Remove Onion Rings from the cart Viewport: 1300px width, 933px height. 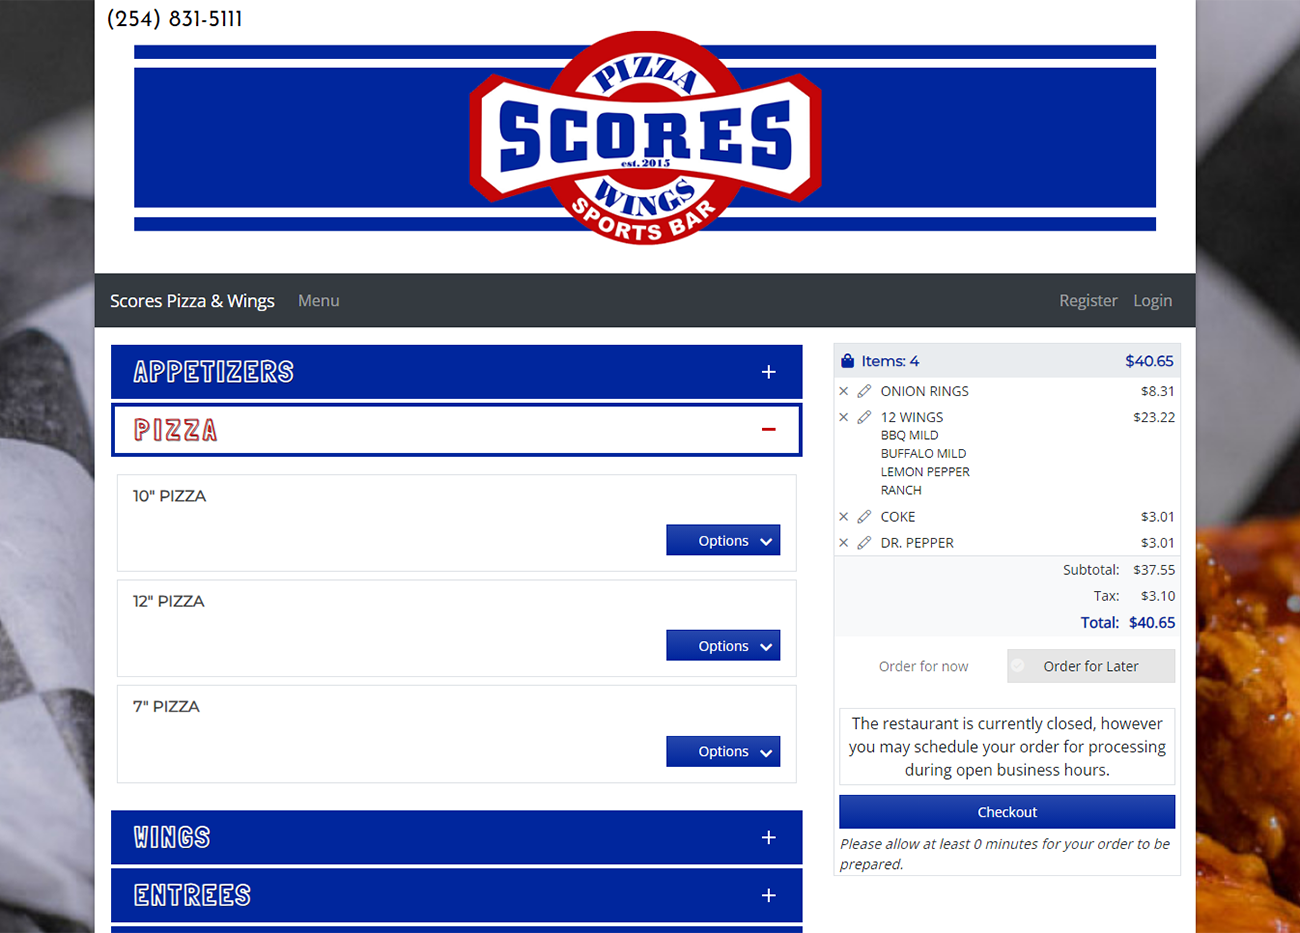click(x=844, y=391)
